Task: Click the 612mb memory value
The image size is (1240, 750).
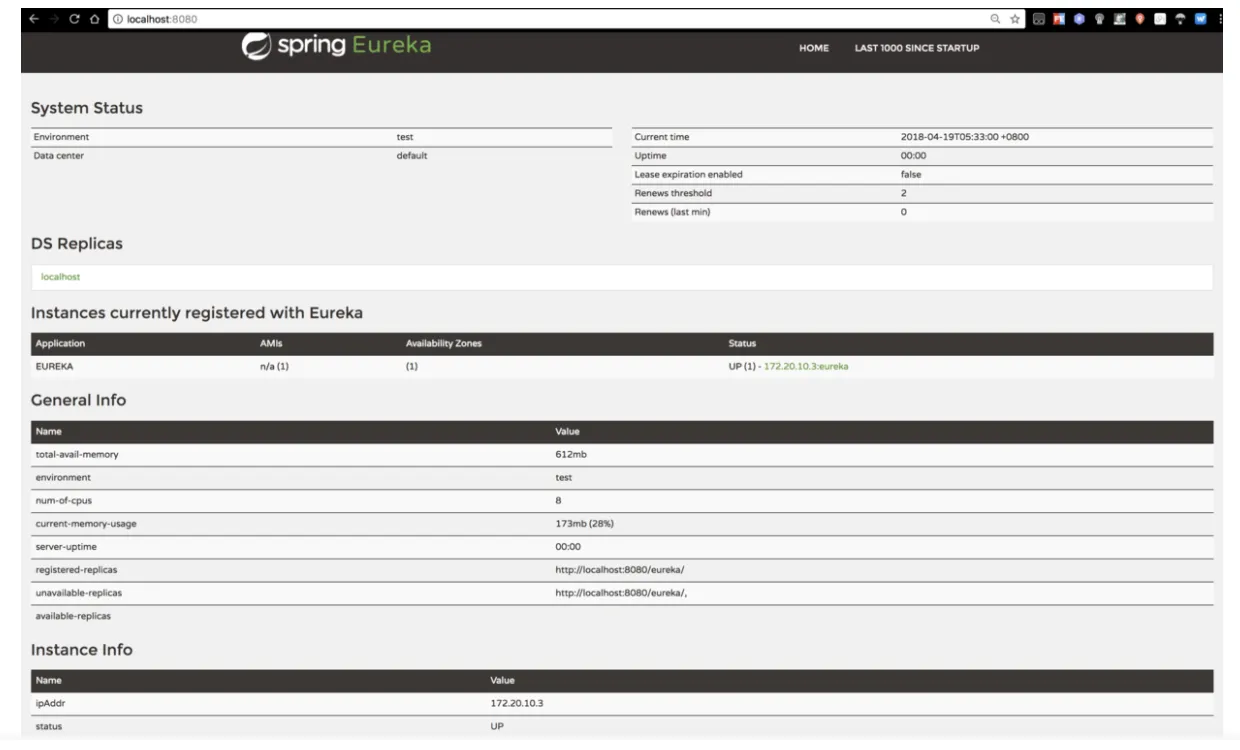Action: (x=571, y=454)
